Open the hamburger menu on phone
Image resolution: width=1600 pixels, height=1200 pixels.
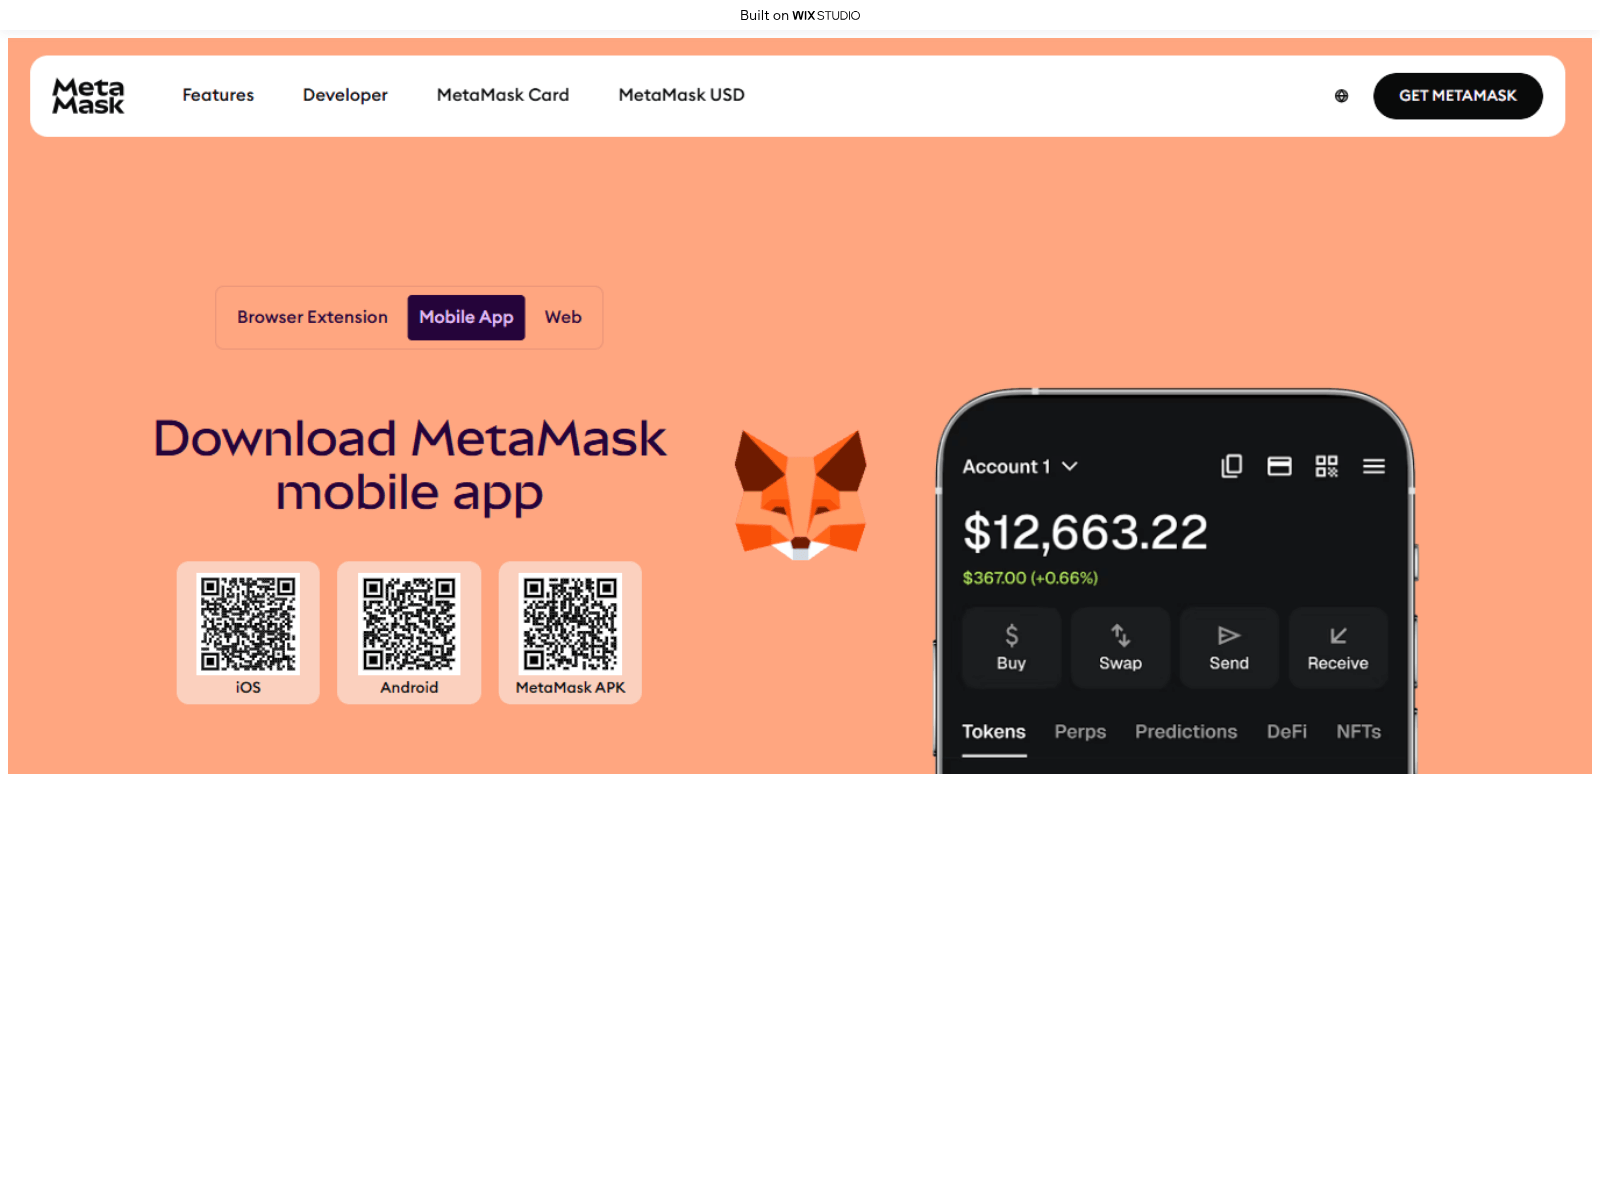point(1373,466)
